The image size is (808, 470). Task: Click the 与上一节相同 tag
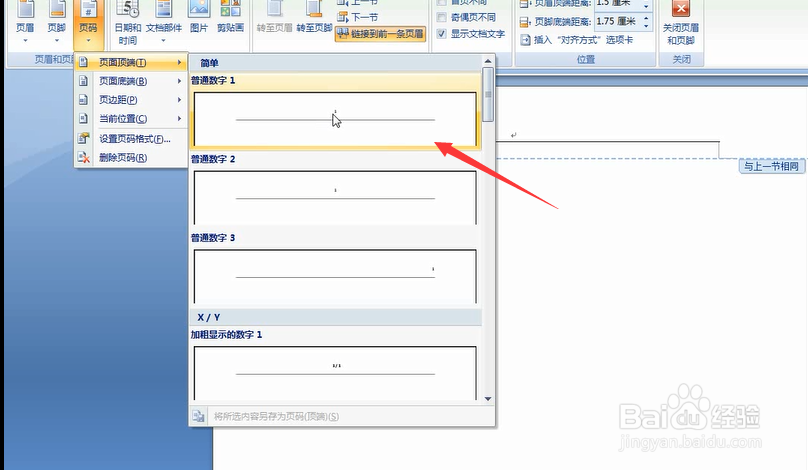pyautogui.click(x=771, y=166)
